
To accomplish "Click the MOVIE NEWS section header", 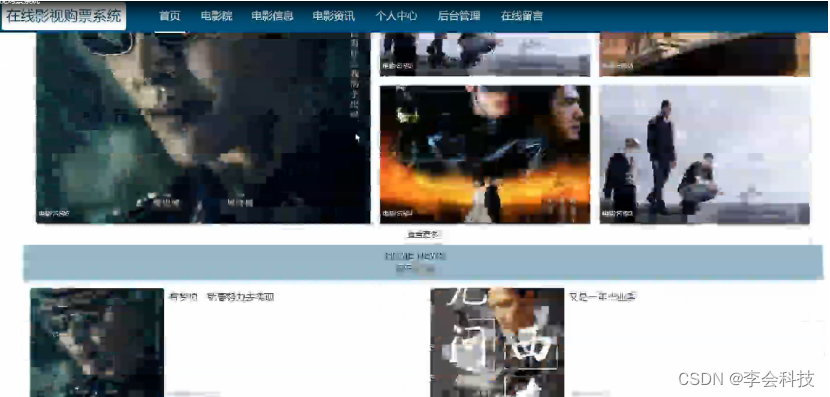I will [x=423, y=263].
